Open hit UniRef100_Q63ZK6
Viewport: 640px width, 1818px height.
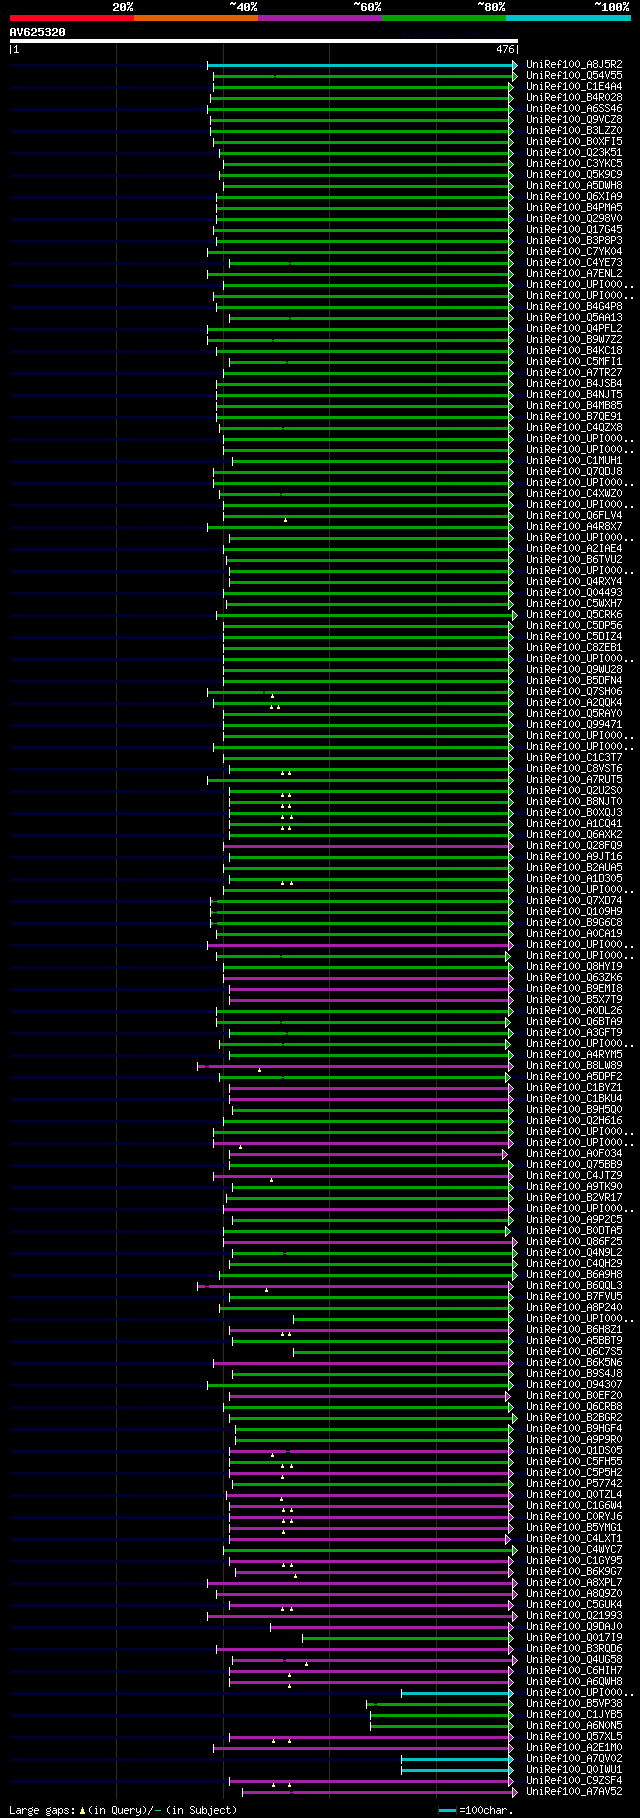tap(574, 977)
